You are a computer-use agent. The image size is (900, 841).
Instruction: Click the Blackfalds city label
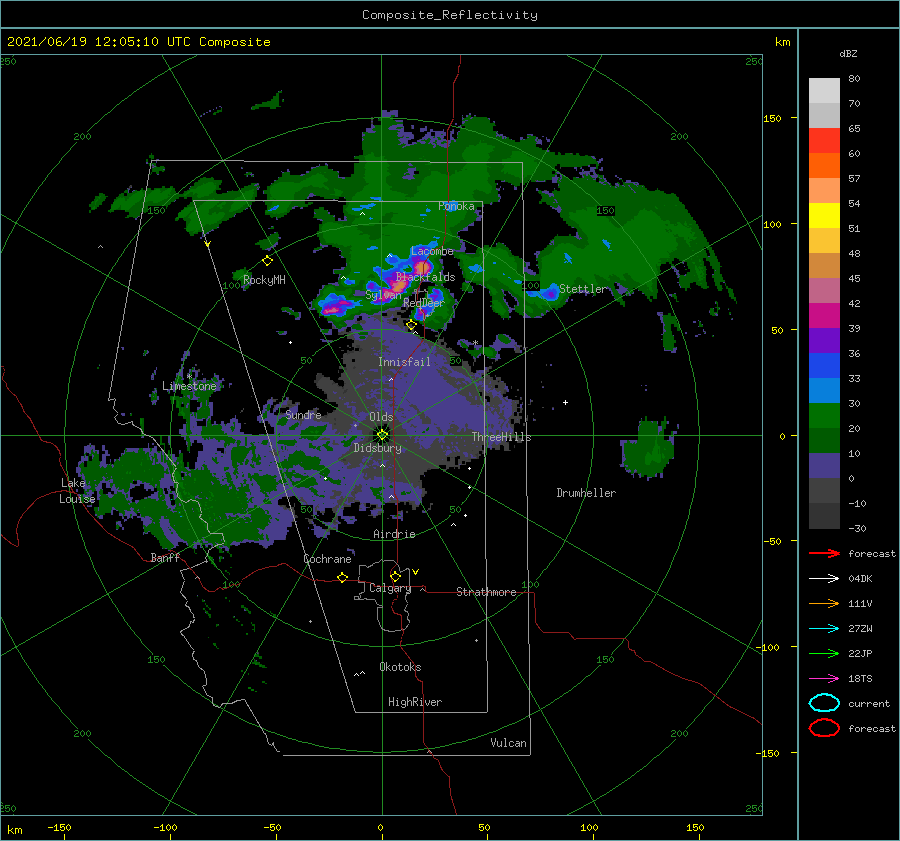(425, 277)
